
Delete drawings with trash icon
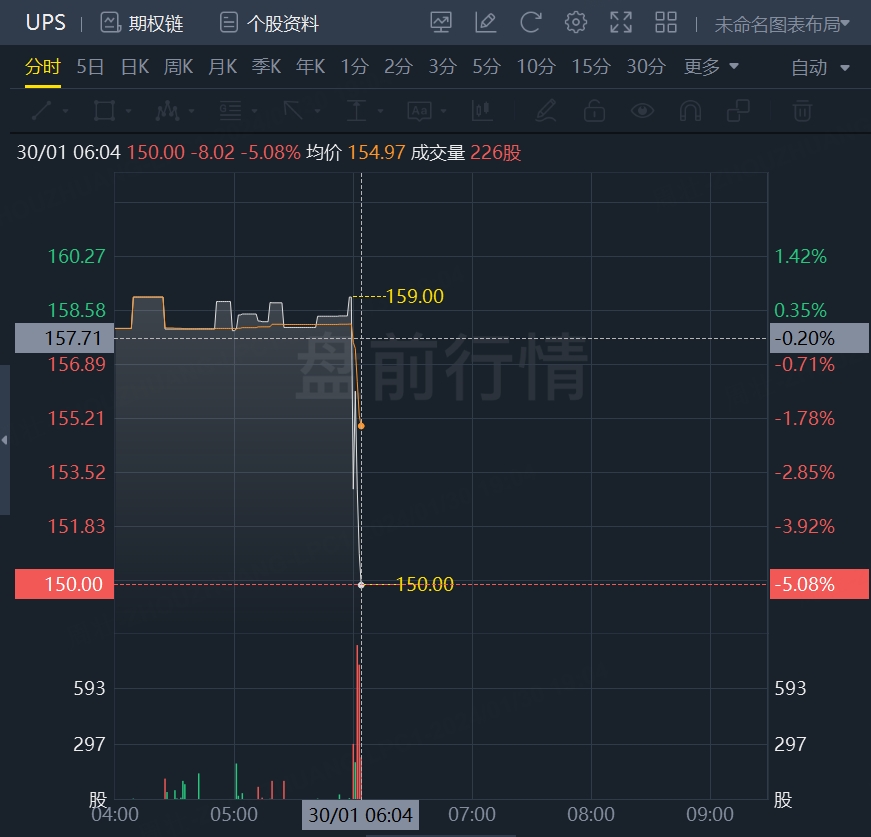coord(802,110)
